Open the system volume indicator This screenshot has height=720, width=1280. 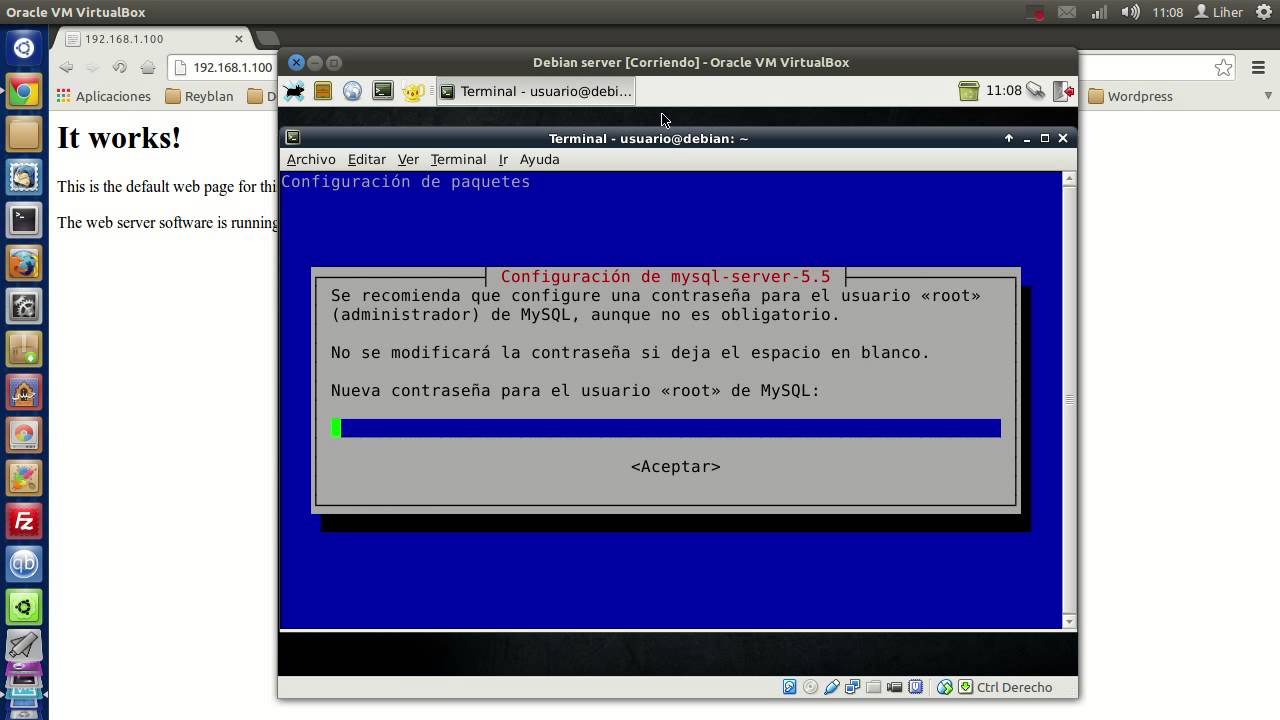(1130, 12)
